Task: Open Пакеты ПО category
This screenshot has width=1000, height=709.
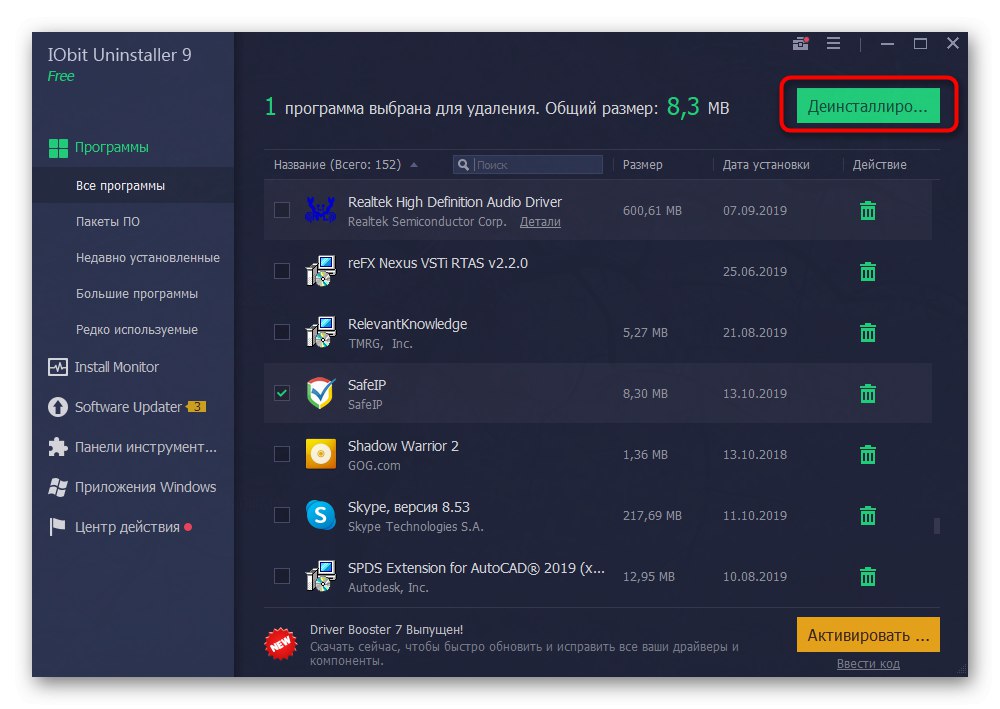Action: [x=108, y=222]
